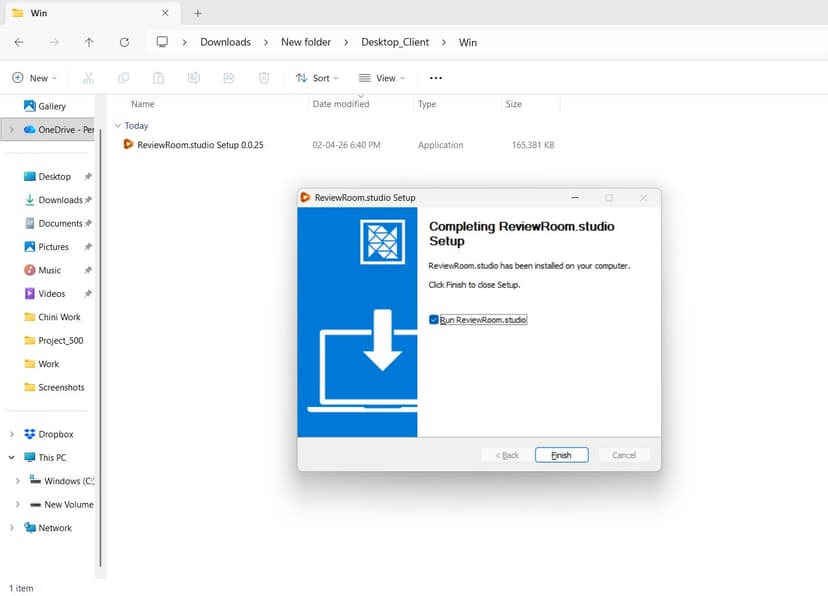
Task: Click the Back button in Setup
Action: click(507, 455)
